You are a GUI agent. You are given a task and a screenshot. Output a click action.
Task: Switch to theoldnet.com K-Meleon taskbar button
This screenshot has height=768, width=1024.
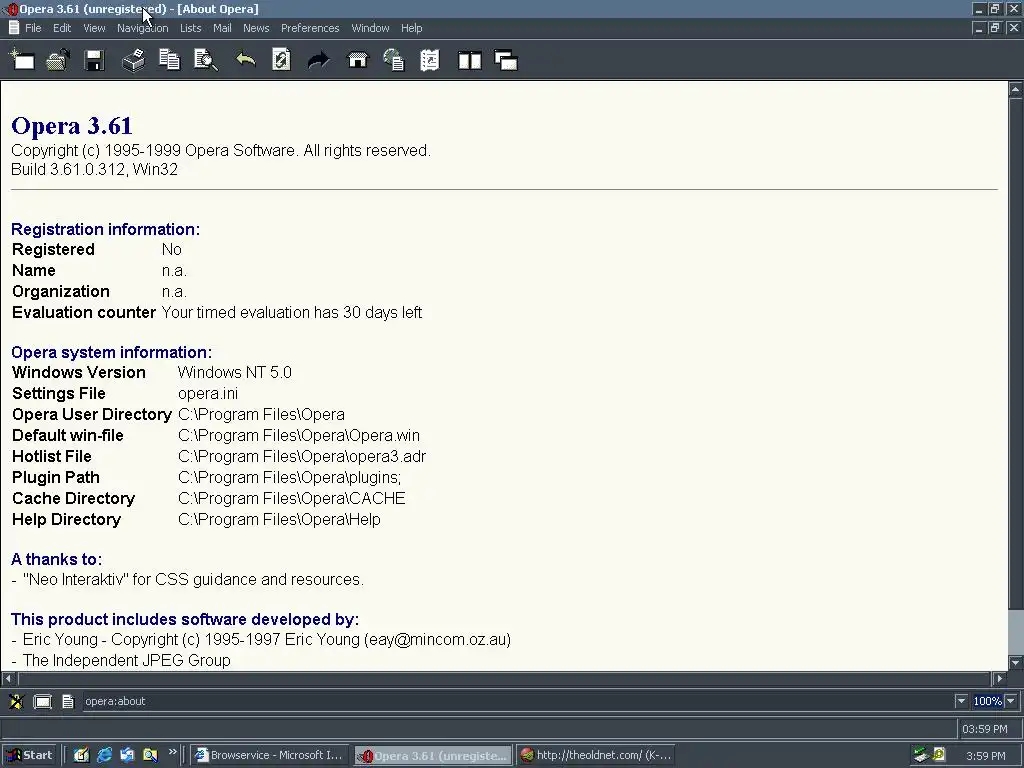(596, 755)
